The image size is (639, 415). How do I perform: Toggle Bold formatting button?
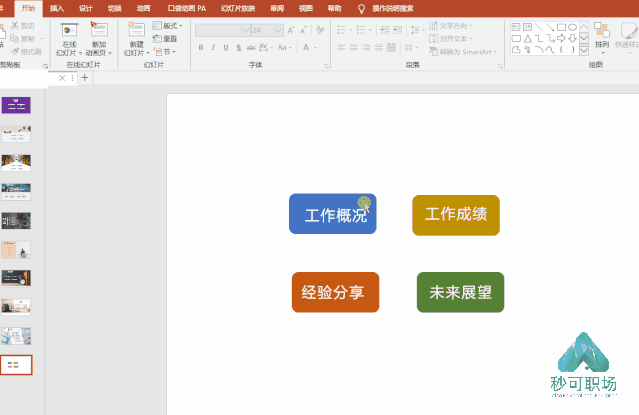click(201, 48)
